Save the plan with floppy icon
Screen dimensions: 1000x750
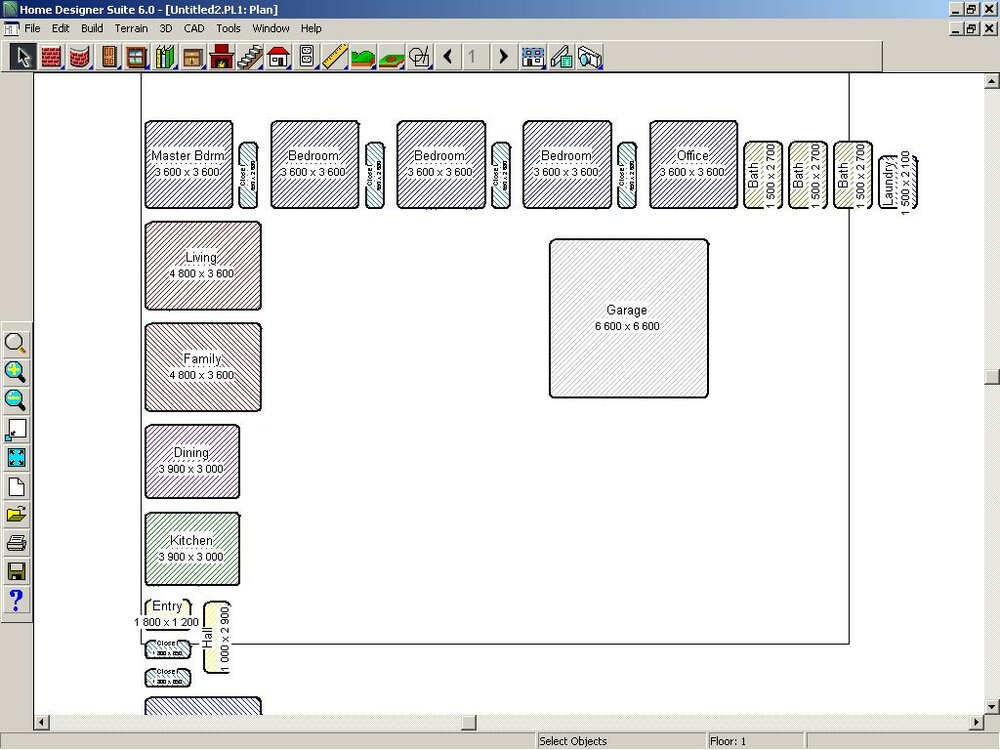16,572
